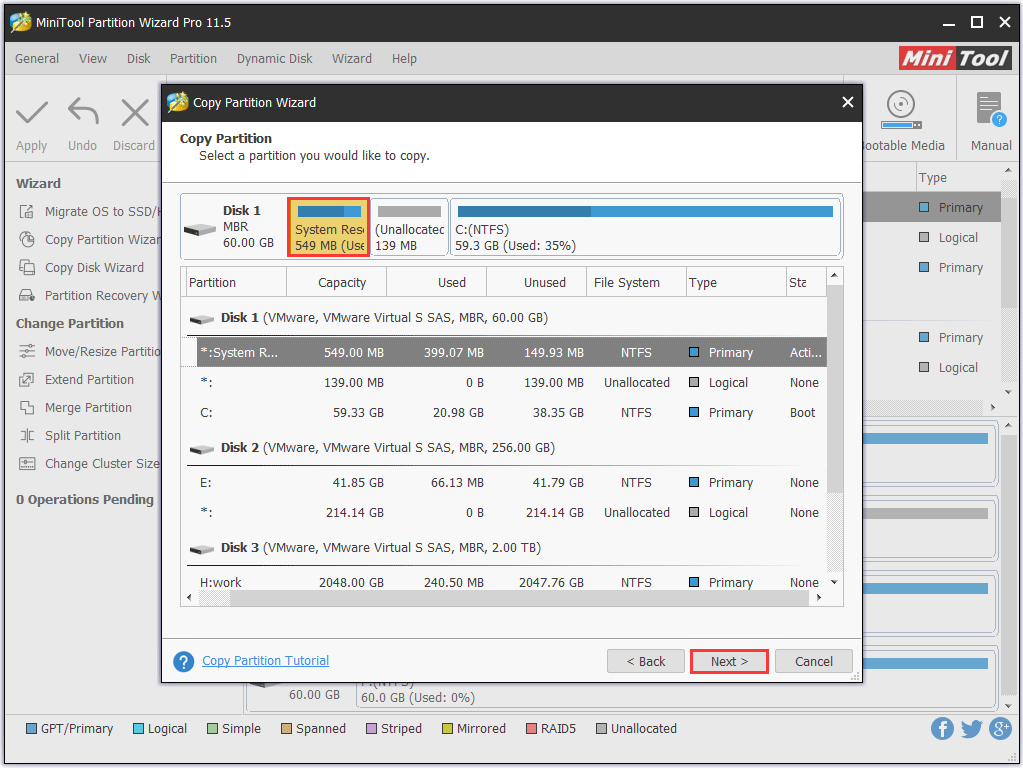
Task: Click Split Partition sidebar icon
Action: click(27, 436)
